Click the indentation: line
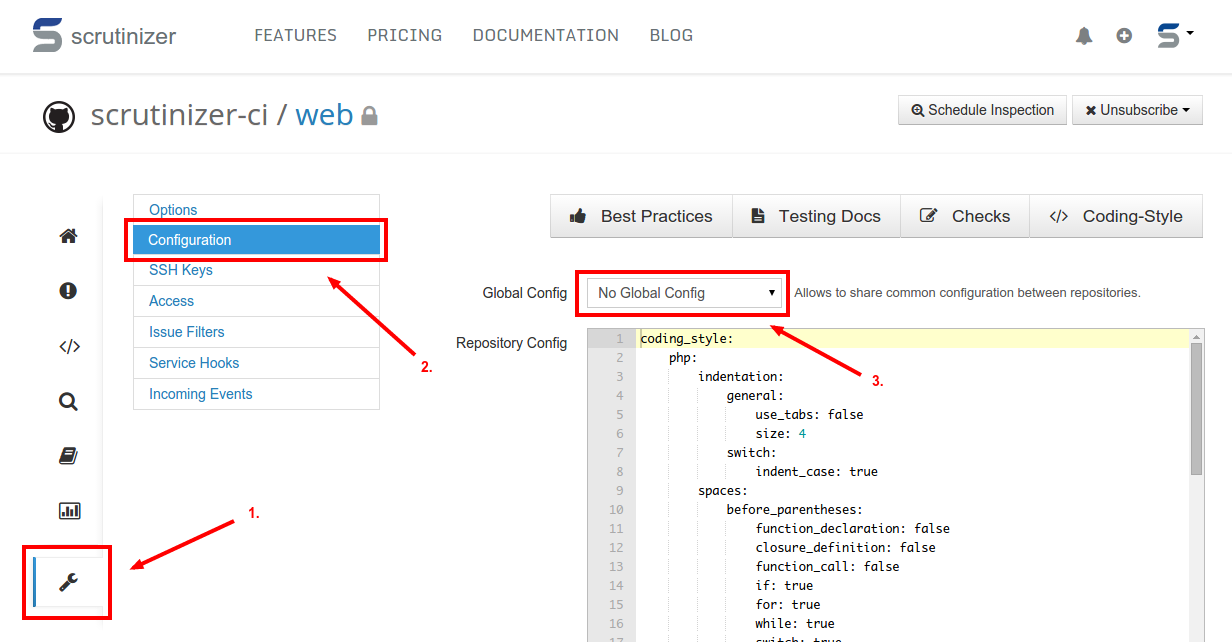1232x642 pixels. click(741, 377)
